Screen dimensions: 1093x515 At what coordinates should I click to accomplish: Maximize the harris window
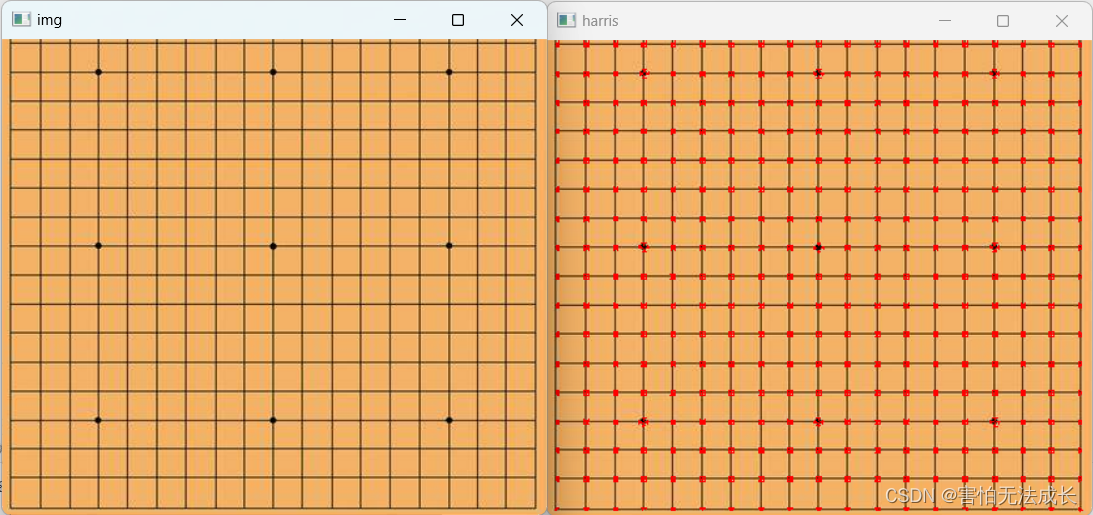click(1003, 21)
